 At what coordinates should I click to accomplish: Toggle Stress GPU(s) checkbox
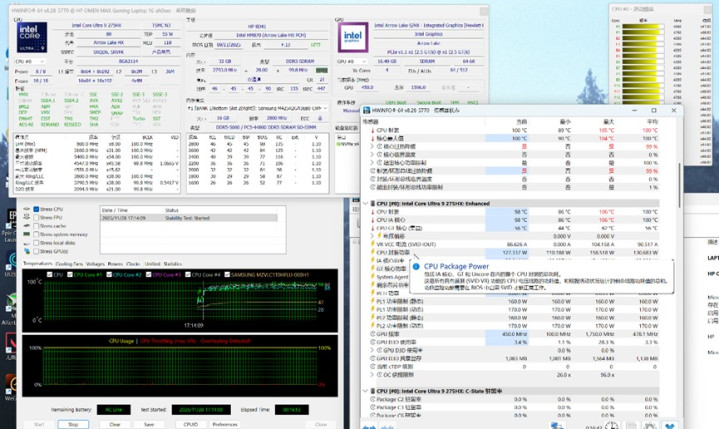click(37, 251)
